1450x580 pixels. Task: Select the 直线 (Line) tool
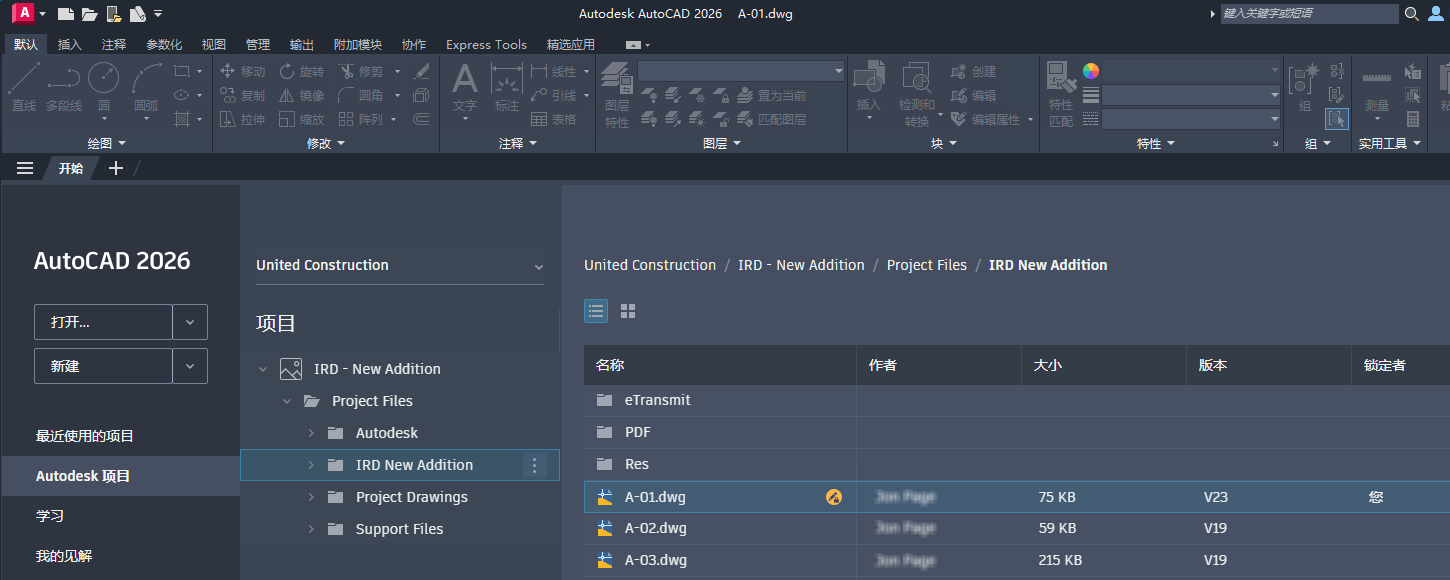point(24,87)
